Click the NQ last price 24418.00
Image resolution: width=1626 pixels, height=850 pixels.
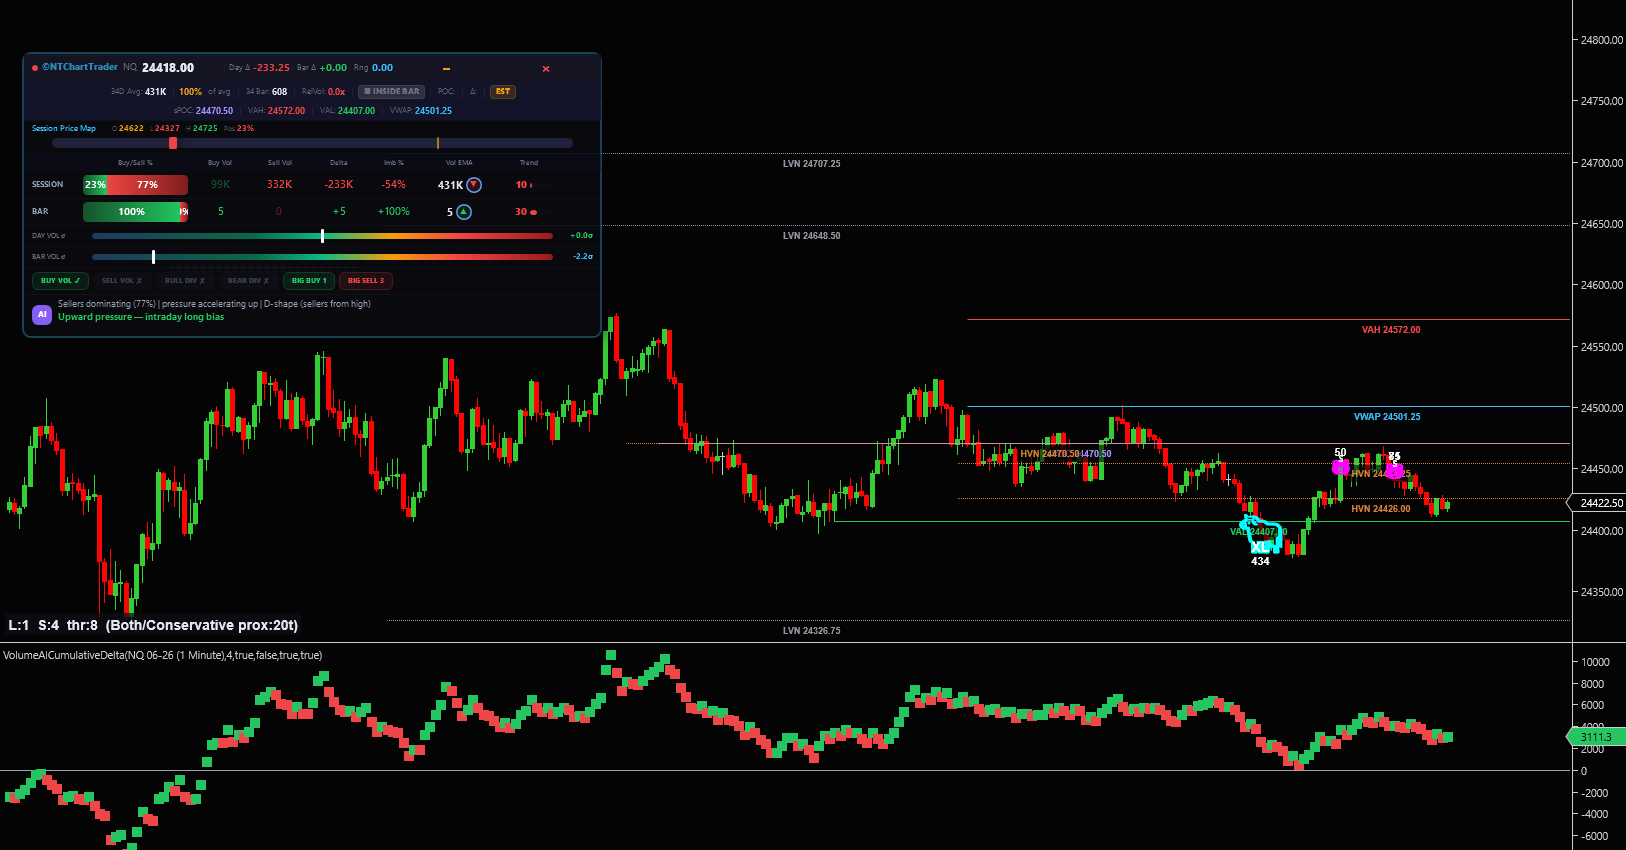168,68
